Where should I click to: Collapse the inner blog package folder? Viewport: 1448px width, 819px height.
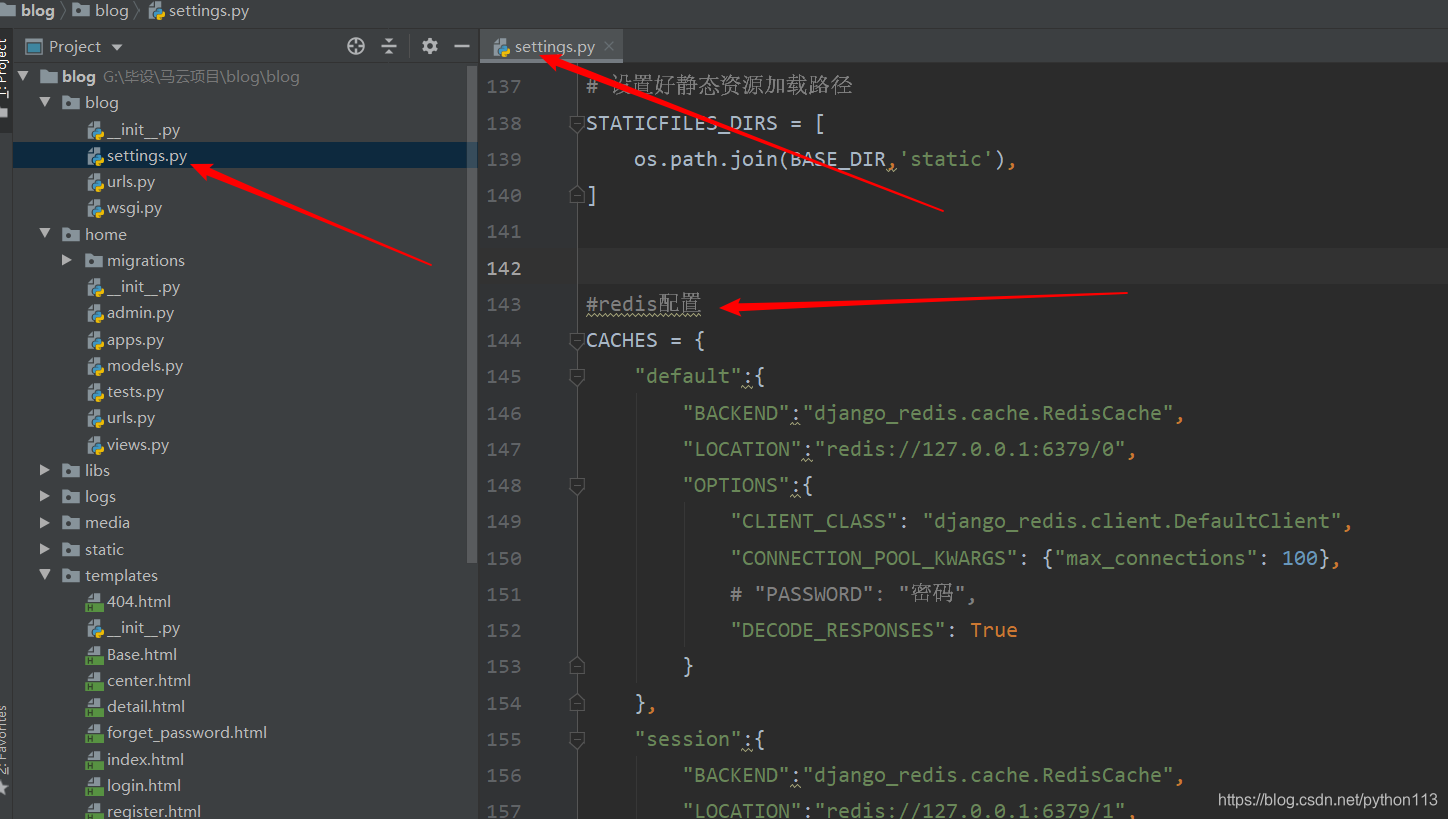[x=44, y=102]
